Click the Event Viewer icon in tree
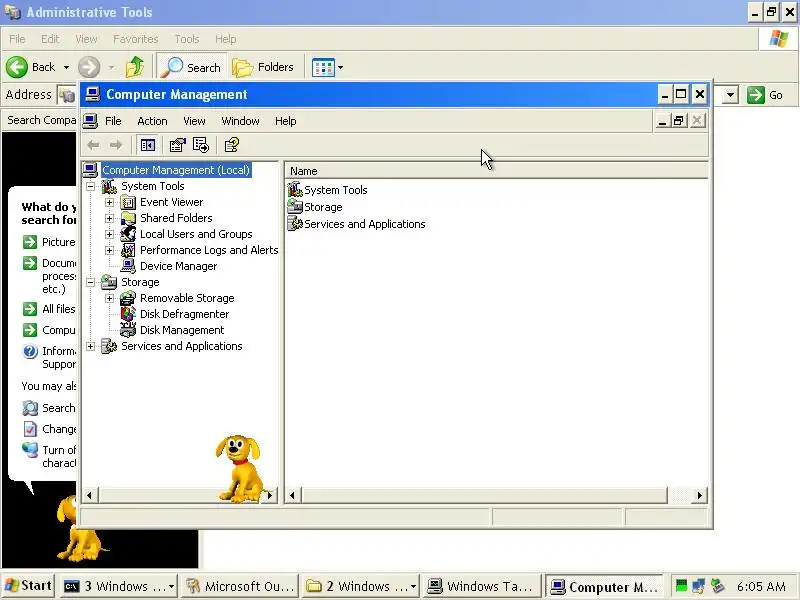The width and height of the screenshot is (800, 600). 128,203
